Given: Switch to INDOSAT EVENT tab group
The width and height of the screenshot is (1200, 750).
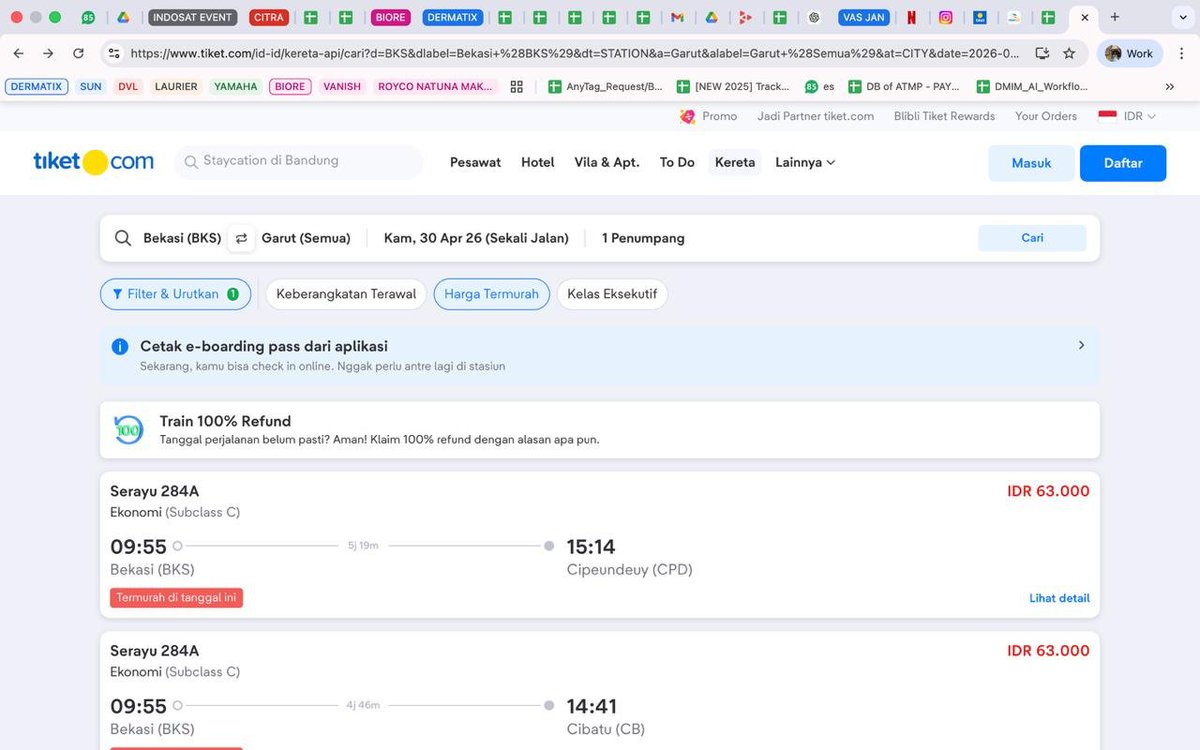Looking at the screenshot, I should tap(192, 17).
